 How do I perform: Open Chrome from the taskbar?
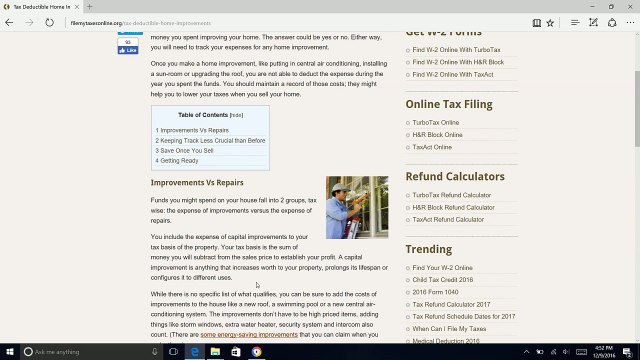pyautogui.click(x=256, y=351)
